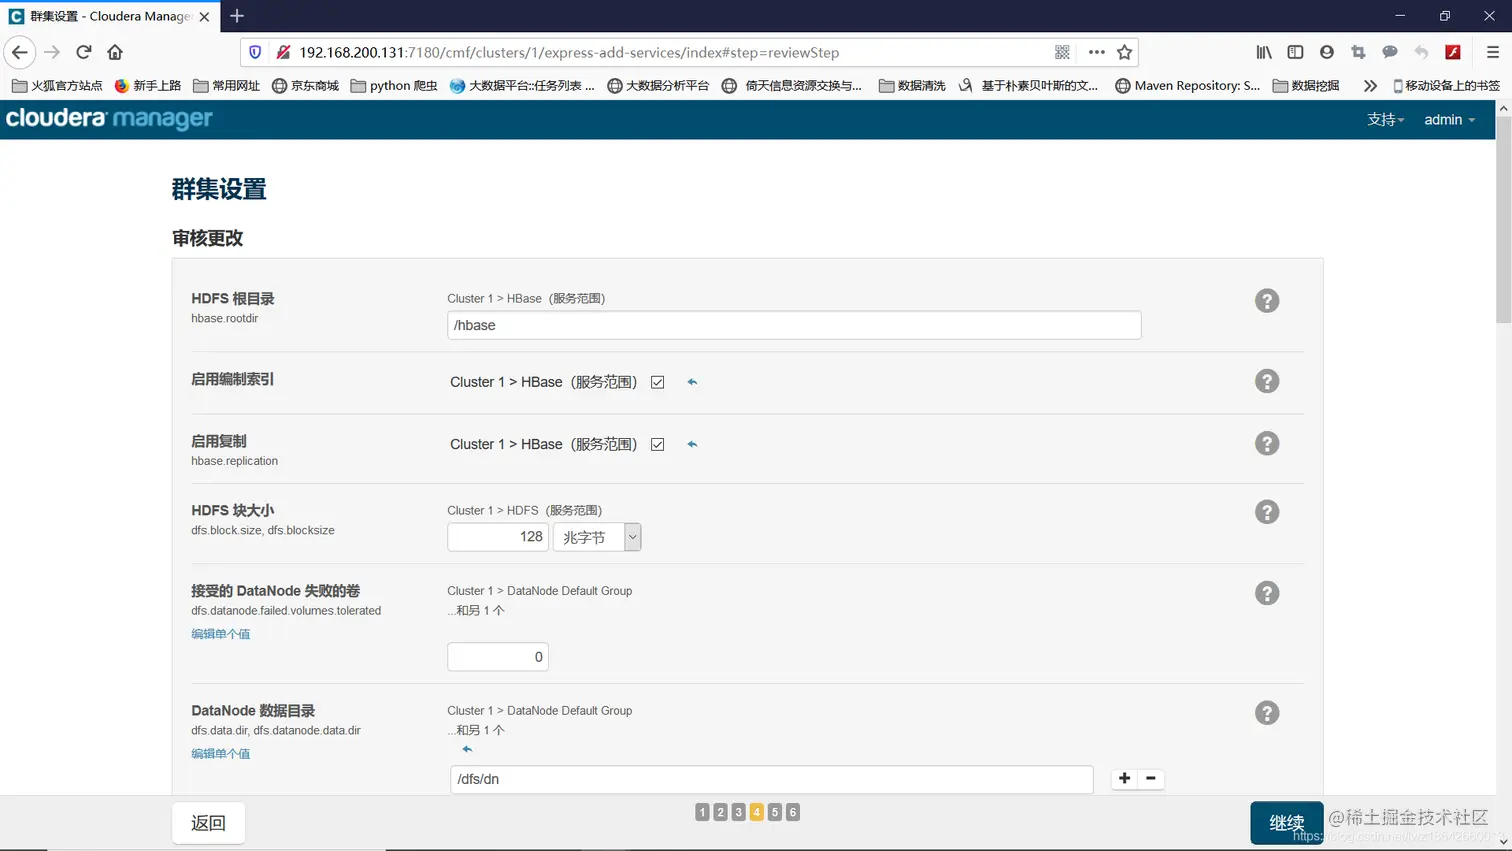Click the failed volumes tolerated field

click(498, 657)
